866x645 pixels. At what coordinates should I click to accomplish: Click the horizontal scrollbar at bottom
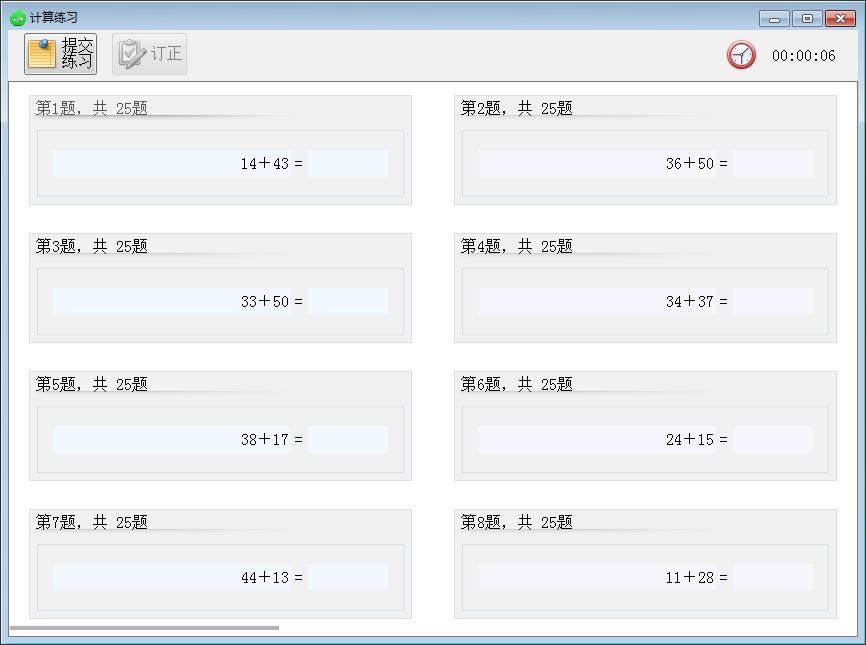pos(145,628)
